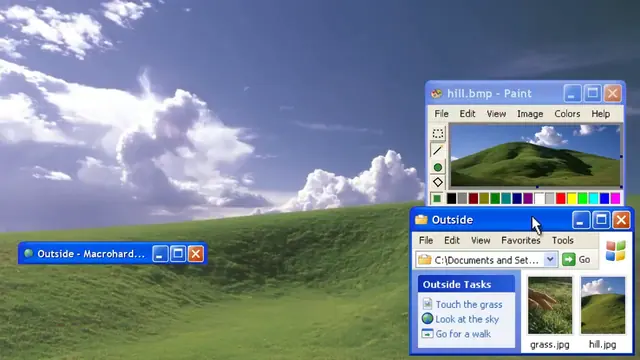Click the globe icon in the Macrohard window title
Screen dimensions: 640x360
point(29,253)
